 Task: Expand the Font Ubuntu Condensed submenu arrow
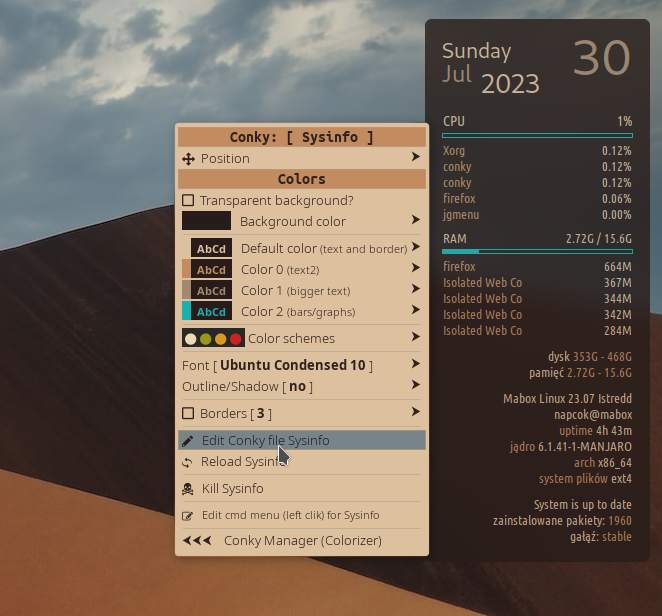click(x=415, y=365)
